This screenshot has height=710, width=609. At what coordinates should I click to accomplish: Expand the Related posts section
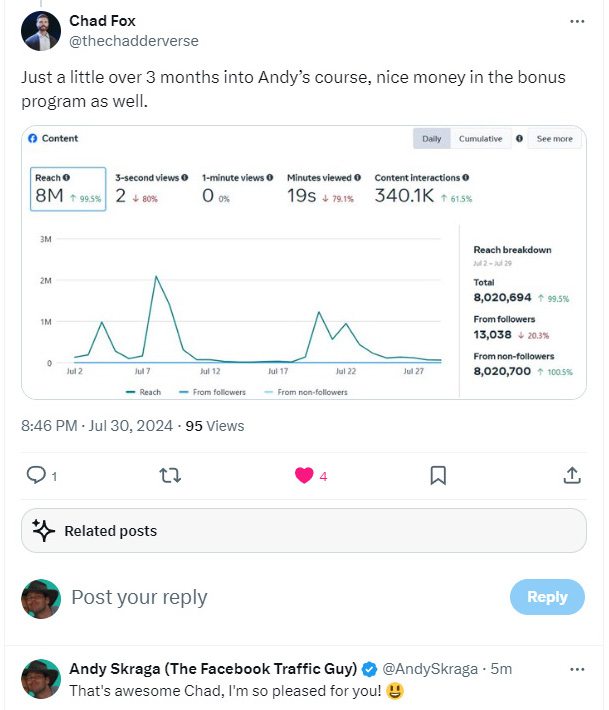tap(304, 530)
